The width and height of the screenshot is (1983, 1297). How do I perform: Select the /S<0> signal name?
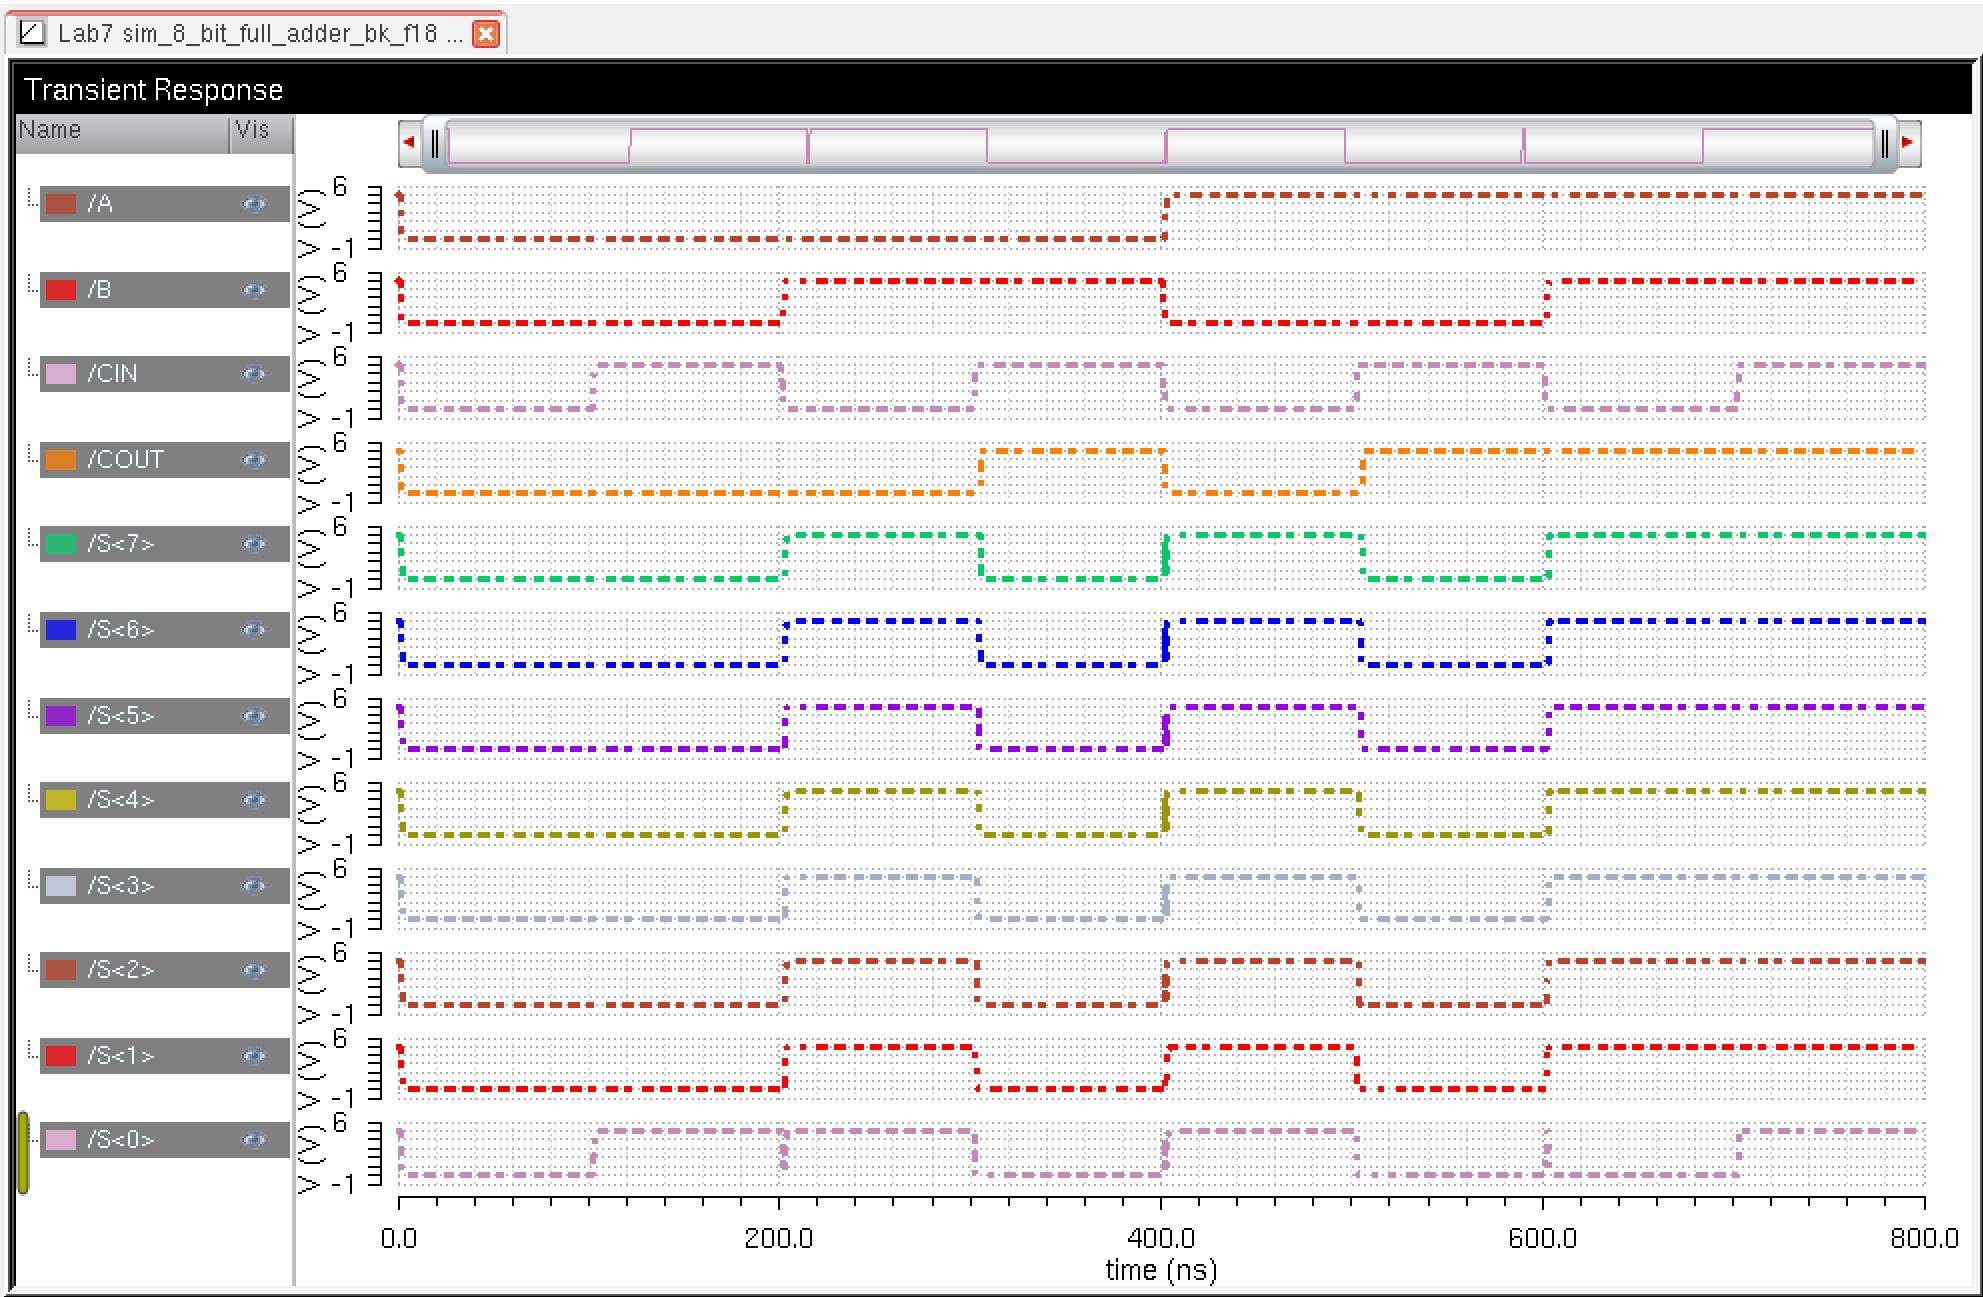(120, 1140)
